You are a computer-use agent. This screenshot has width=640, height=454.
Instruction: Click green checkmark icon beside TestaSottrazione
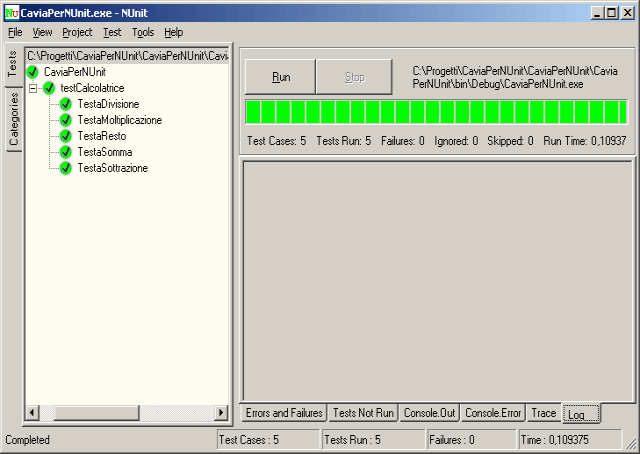coord(66,168)
